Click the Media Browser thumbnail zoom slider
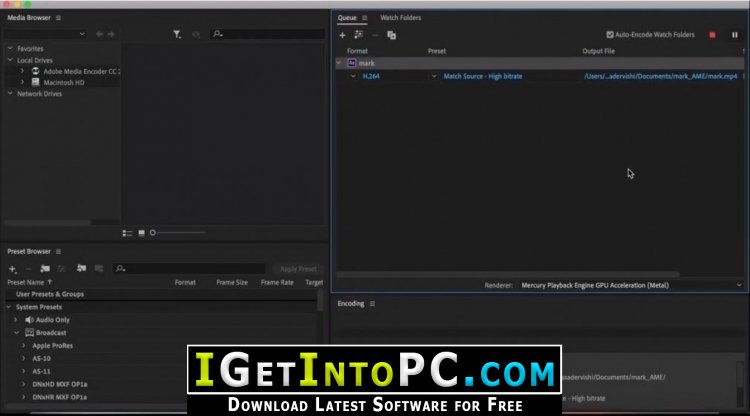The width and height of the screenshot is (750, 416). click(x=178, y=233)
